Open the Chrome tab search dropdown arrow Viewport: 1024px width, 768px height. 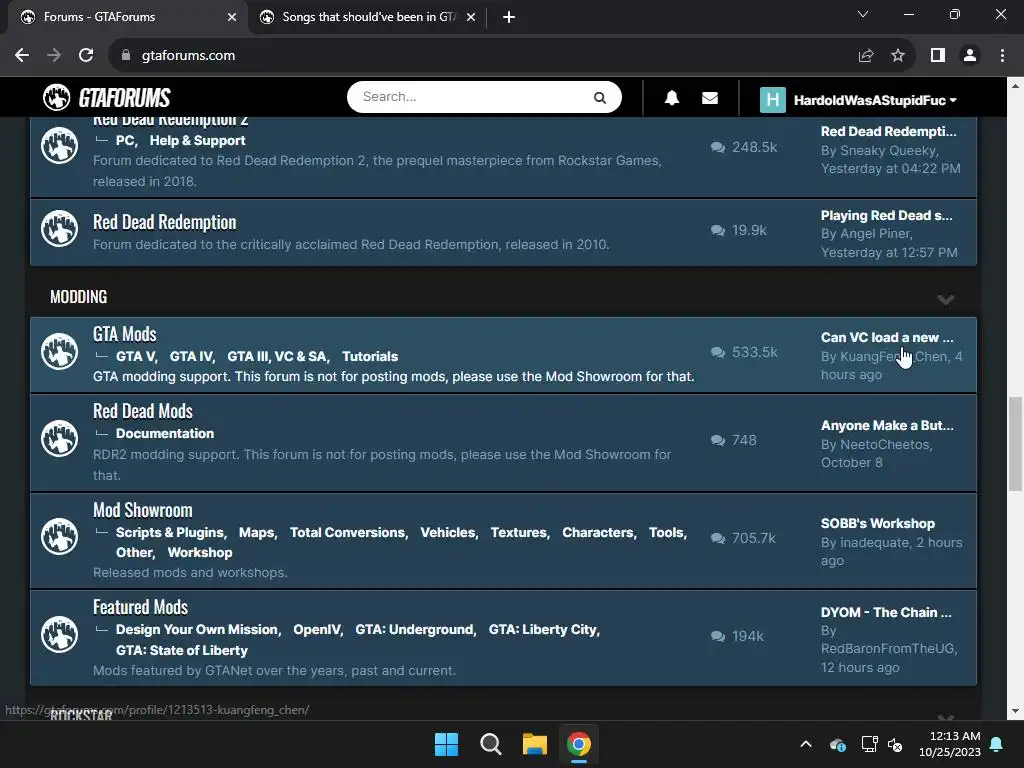(863, 14)
